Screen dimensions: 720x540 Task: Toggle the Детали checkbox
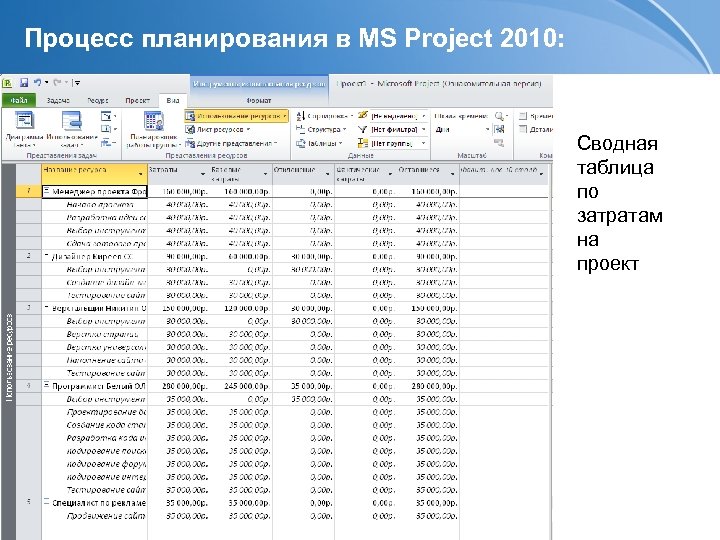point(523,129)
